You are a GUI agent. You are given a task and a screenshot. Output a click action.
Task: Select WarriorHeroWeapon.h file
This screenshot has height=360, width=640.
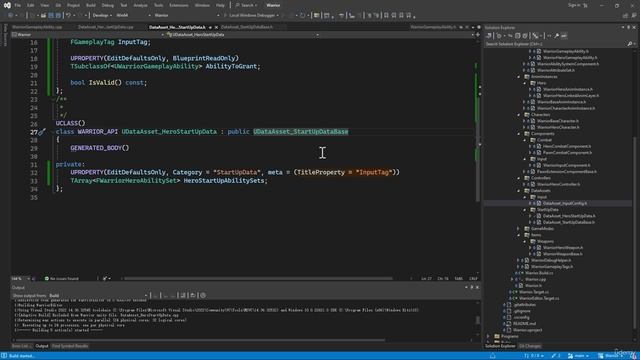point(563,248)
